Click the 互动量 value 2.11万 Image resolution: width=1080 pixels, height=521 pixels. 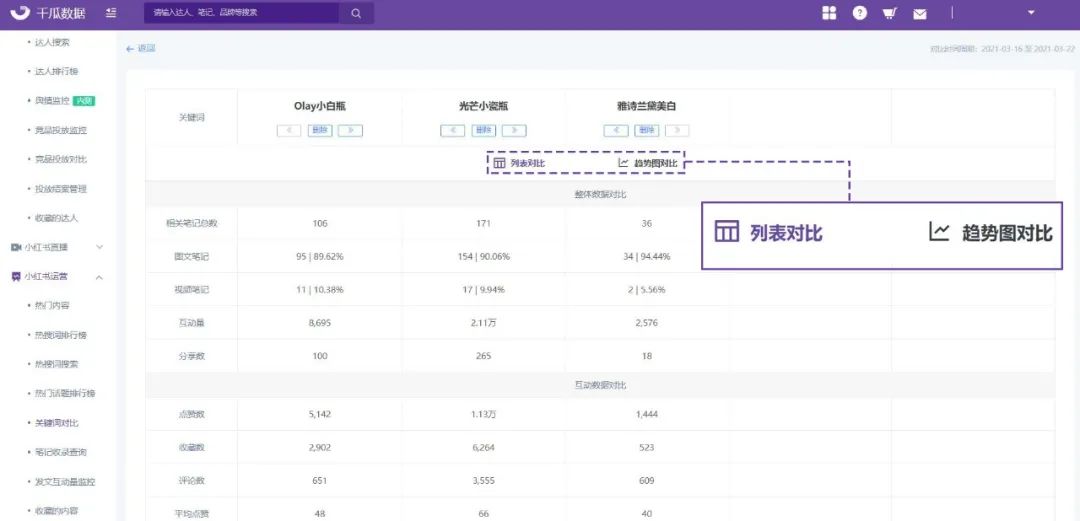coord(483,323)
